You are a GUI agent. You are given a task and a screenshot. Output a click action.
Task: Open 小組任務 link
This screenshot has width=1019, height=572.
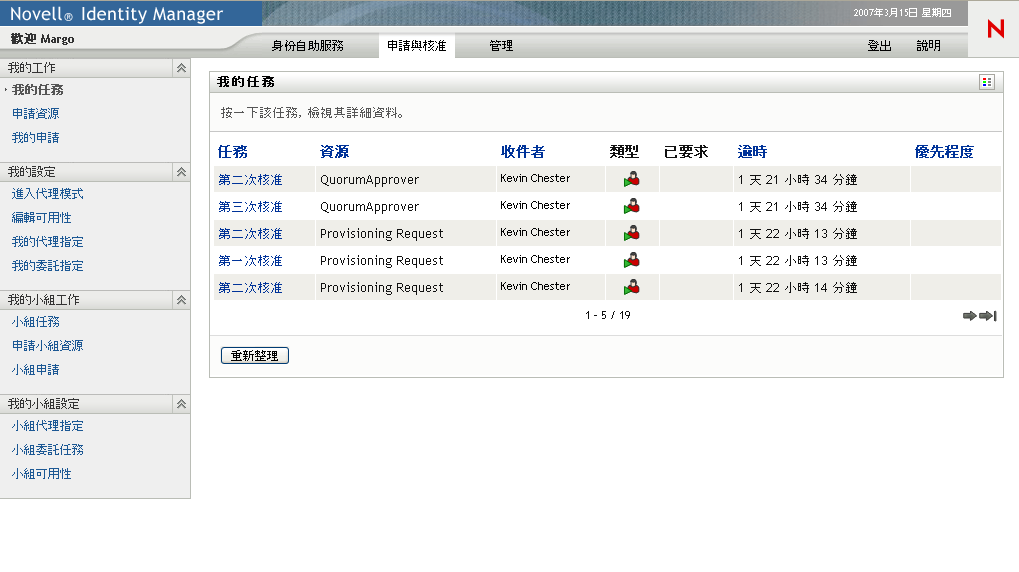click(36, 322)
